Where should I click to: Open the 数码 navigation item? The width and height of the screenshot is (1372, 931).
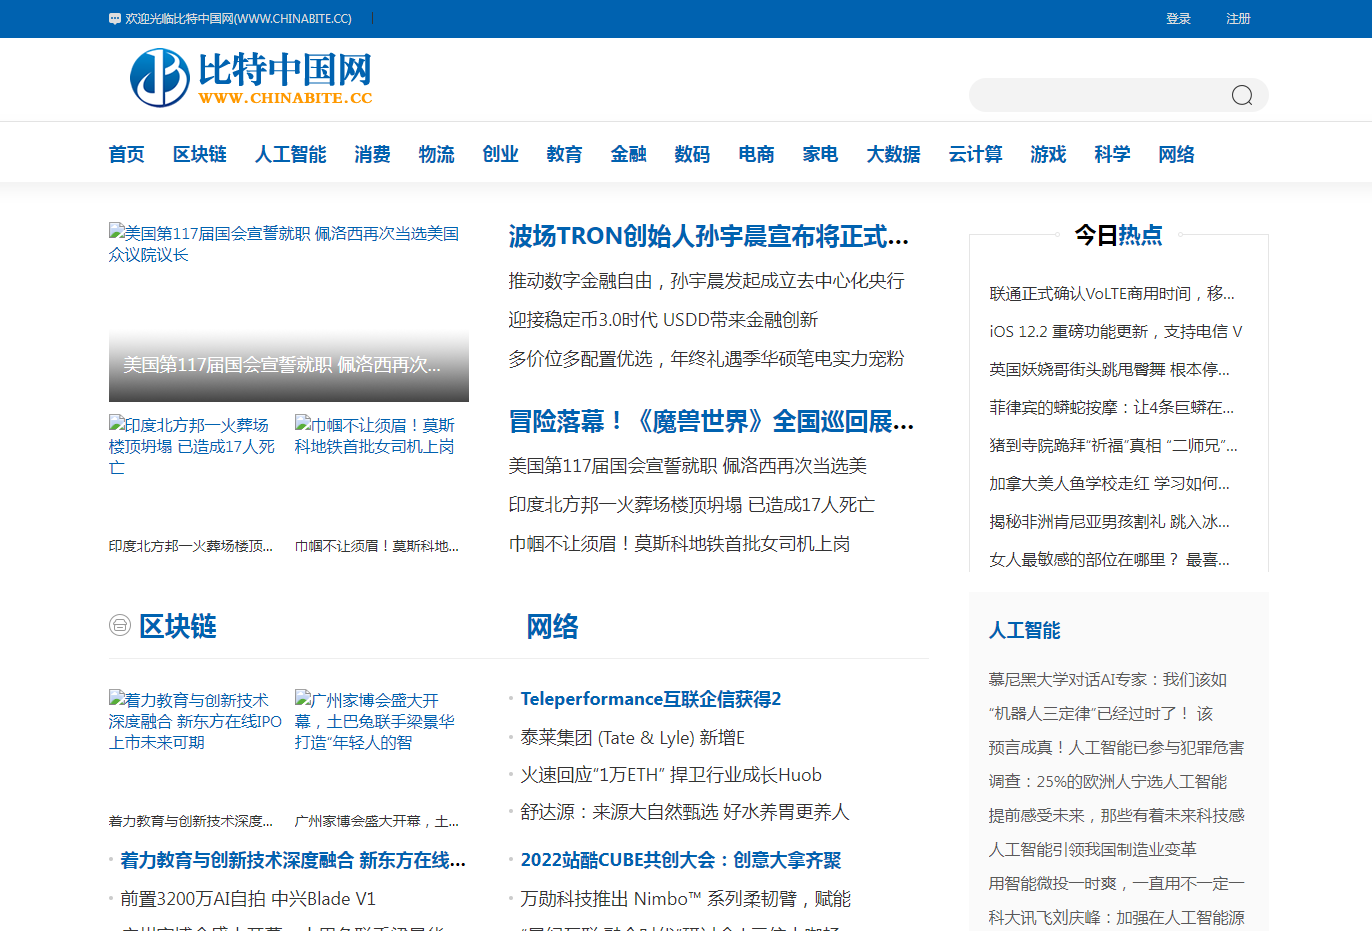point(693,154)
